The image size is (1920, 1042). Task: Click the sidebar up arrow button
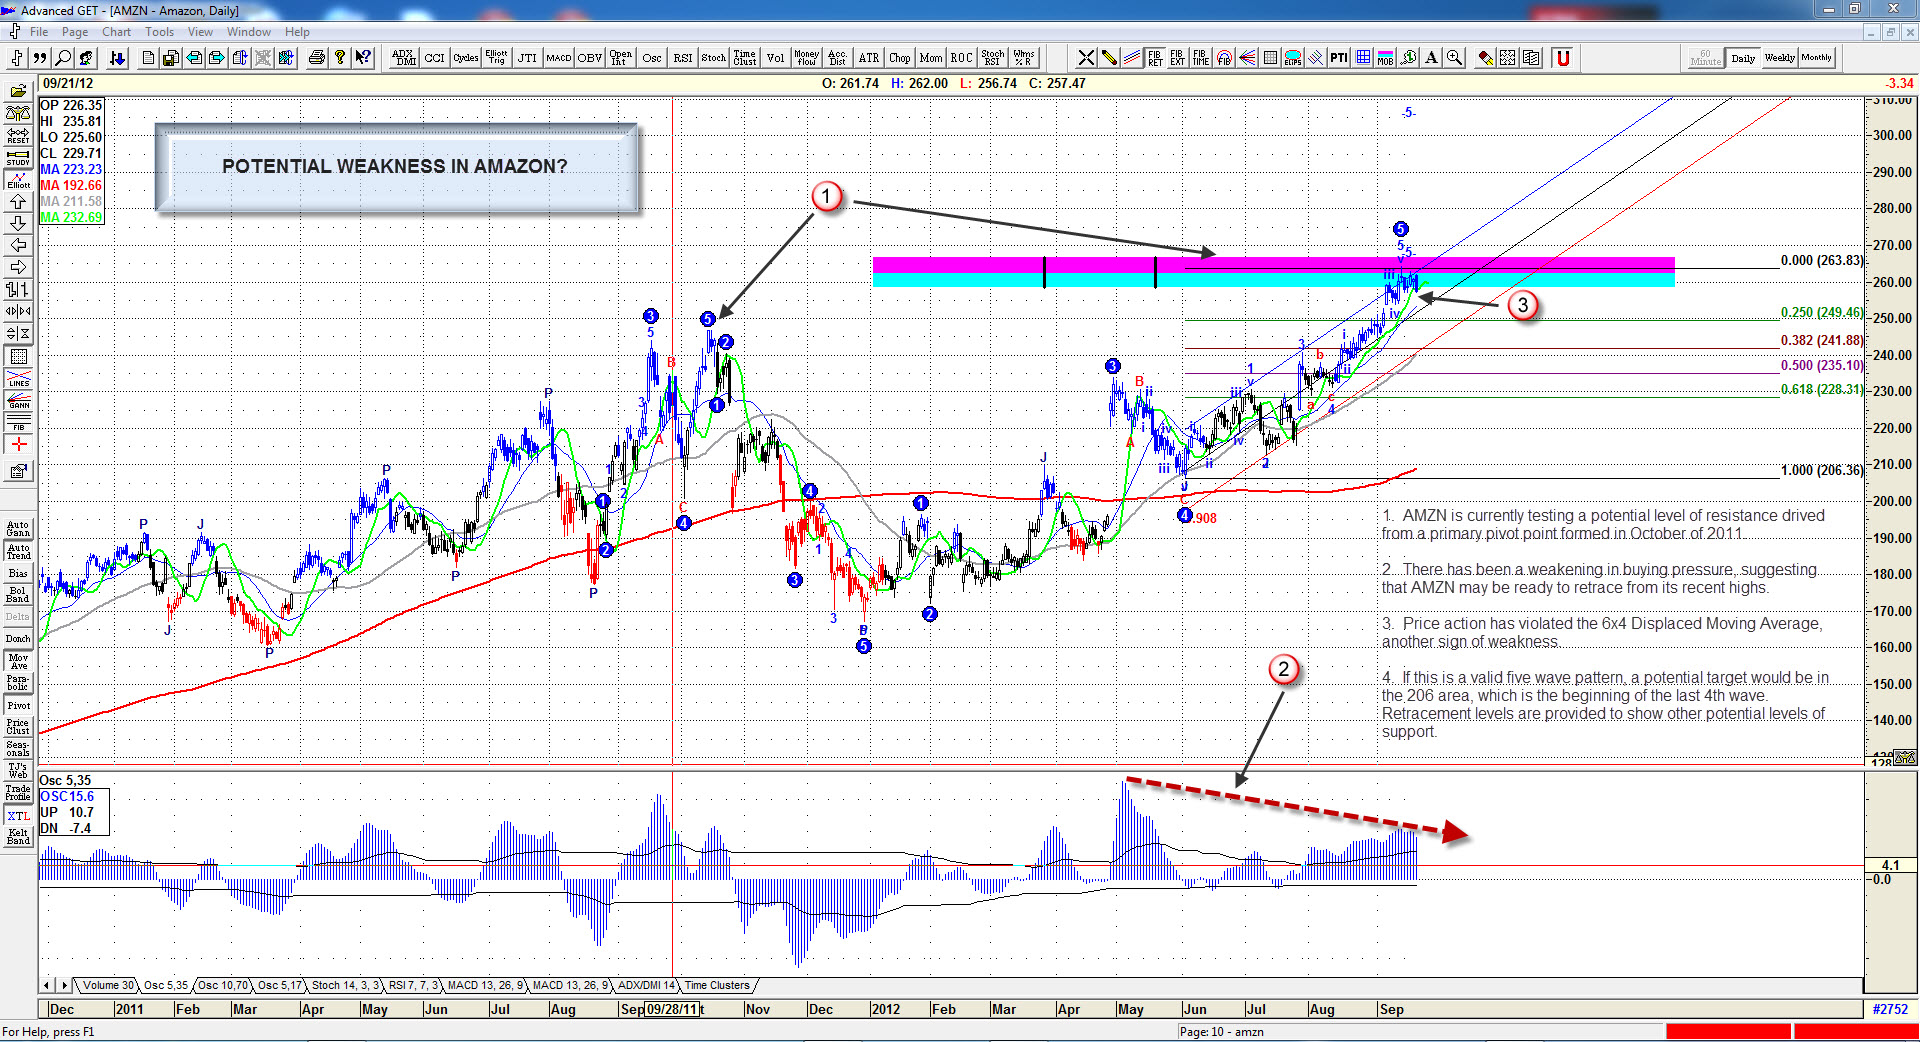(18, 201)
